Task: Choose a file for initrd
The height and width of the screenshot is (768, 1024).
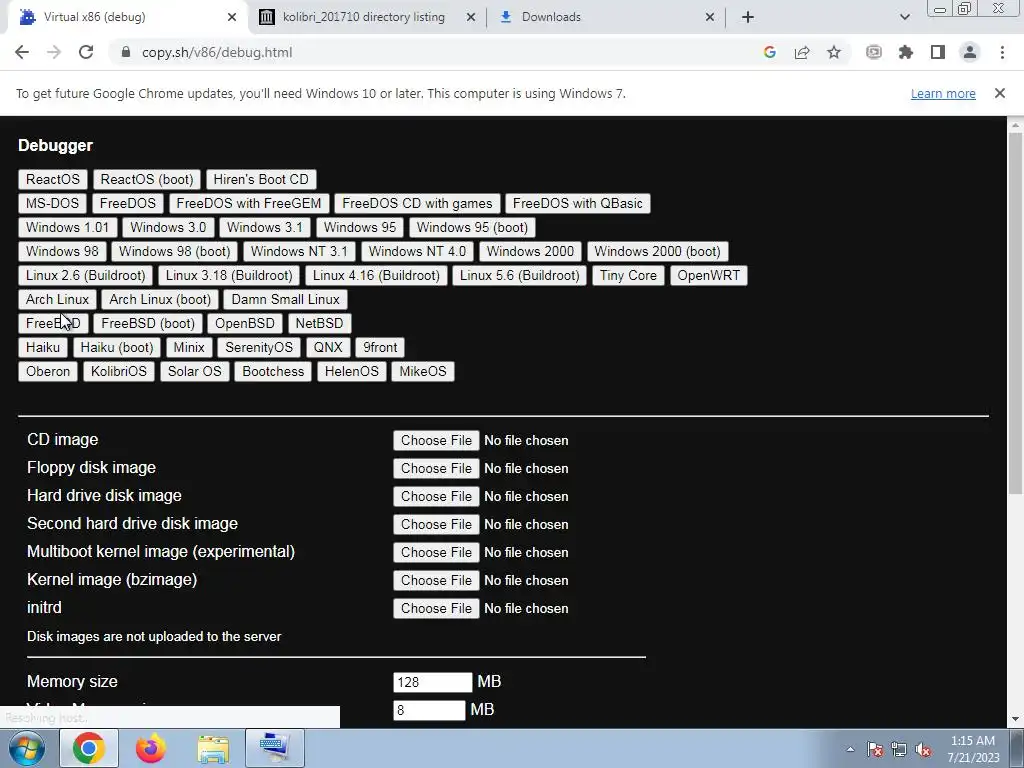Action: point(436,608)
